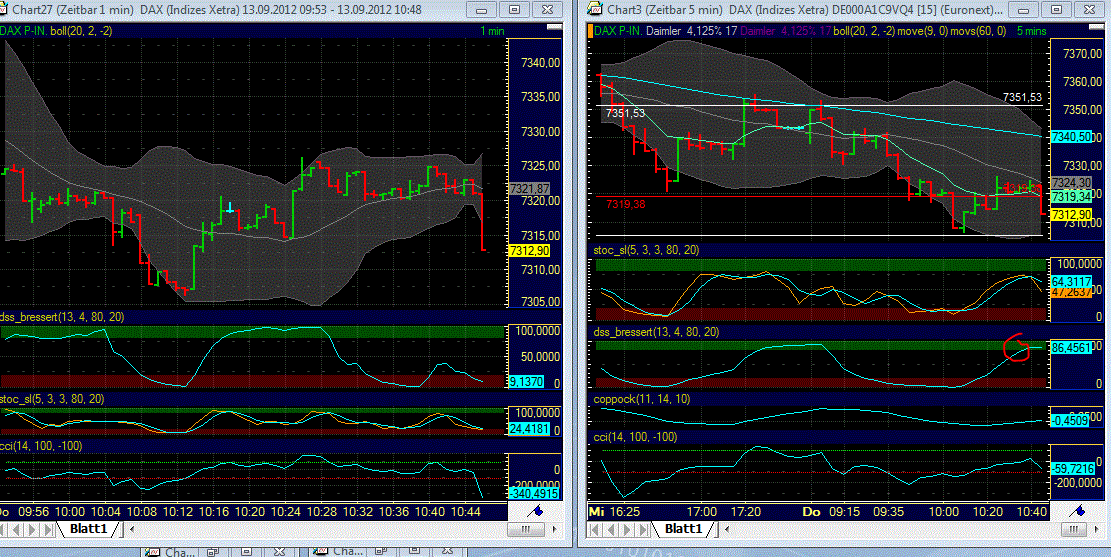
Task: Click the -340,4915 cci value
Action: coord(534,493)
